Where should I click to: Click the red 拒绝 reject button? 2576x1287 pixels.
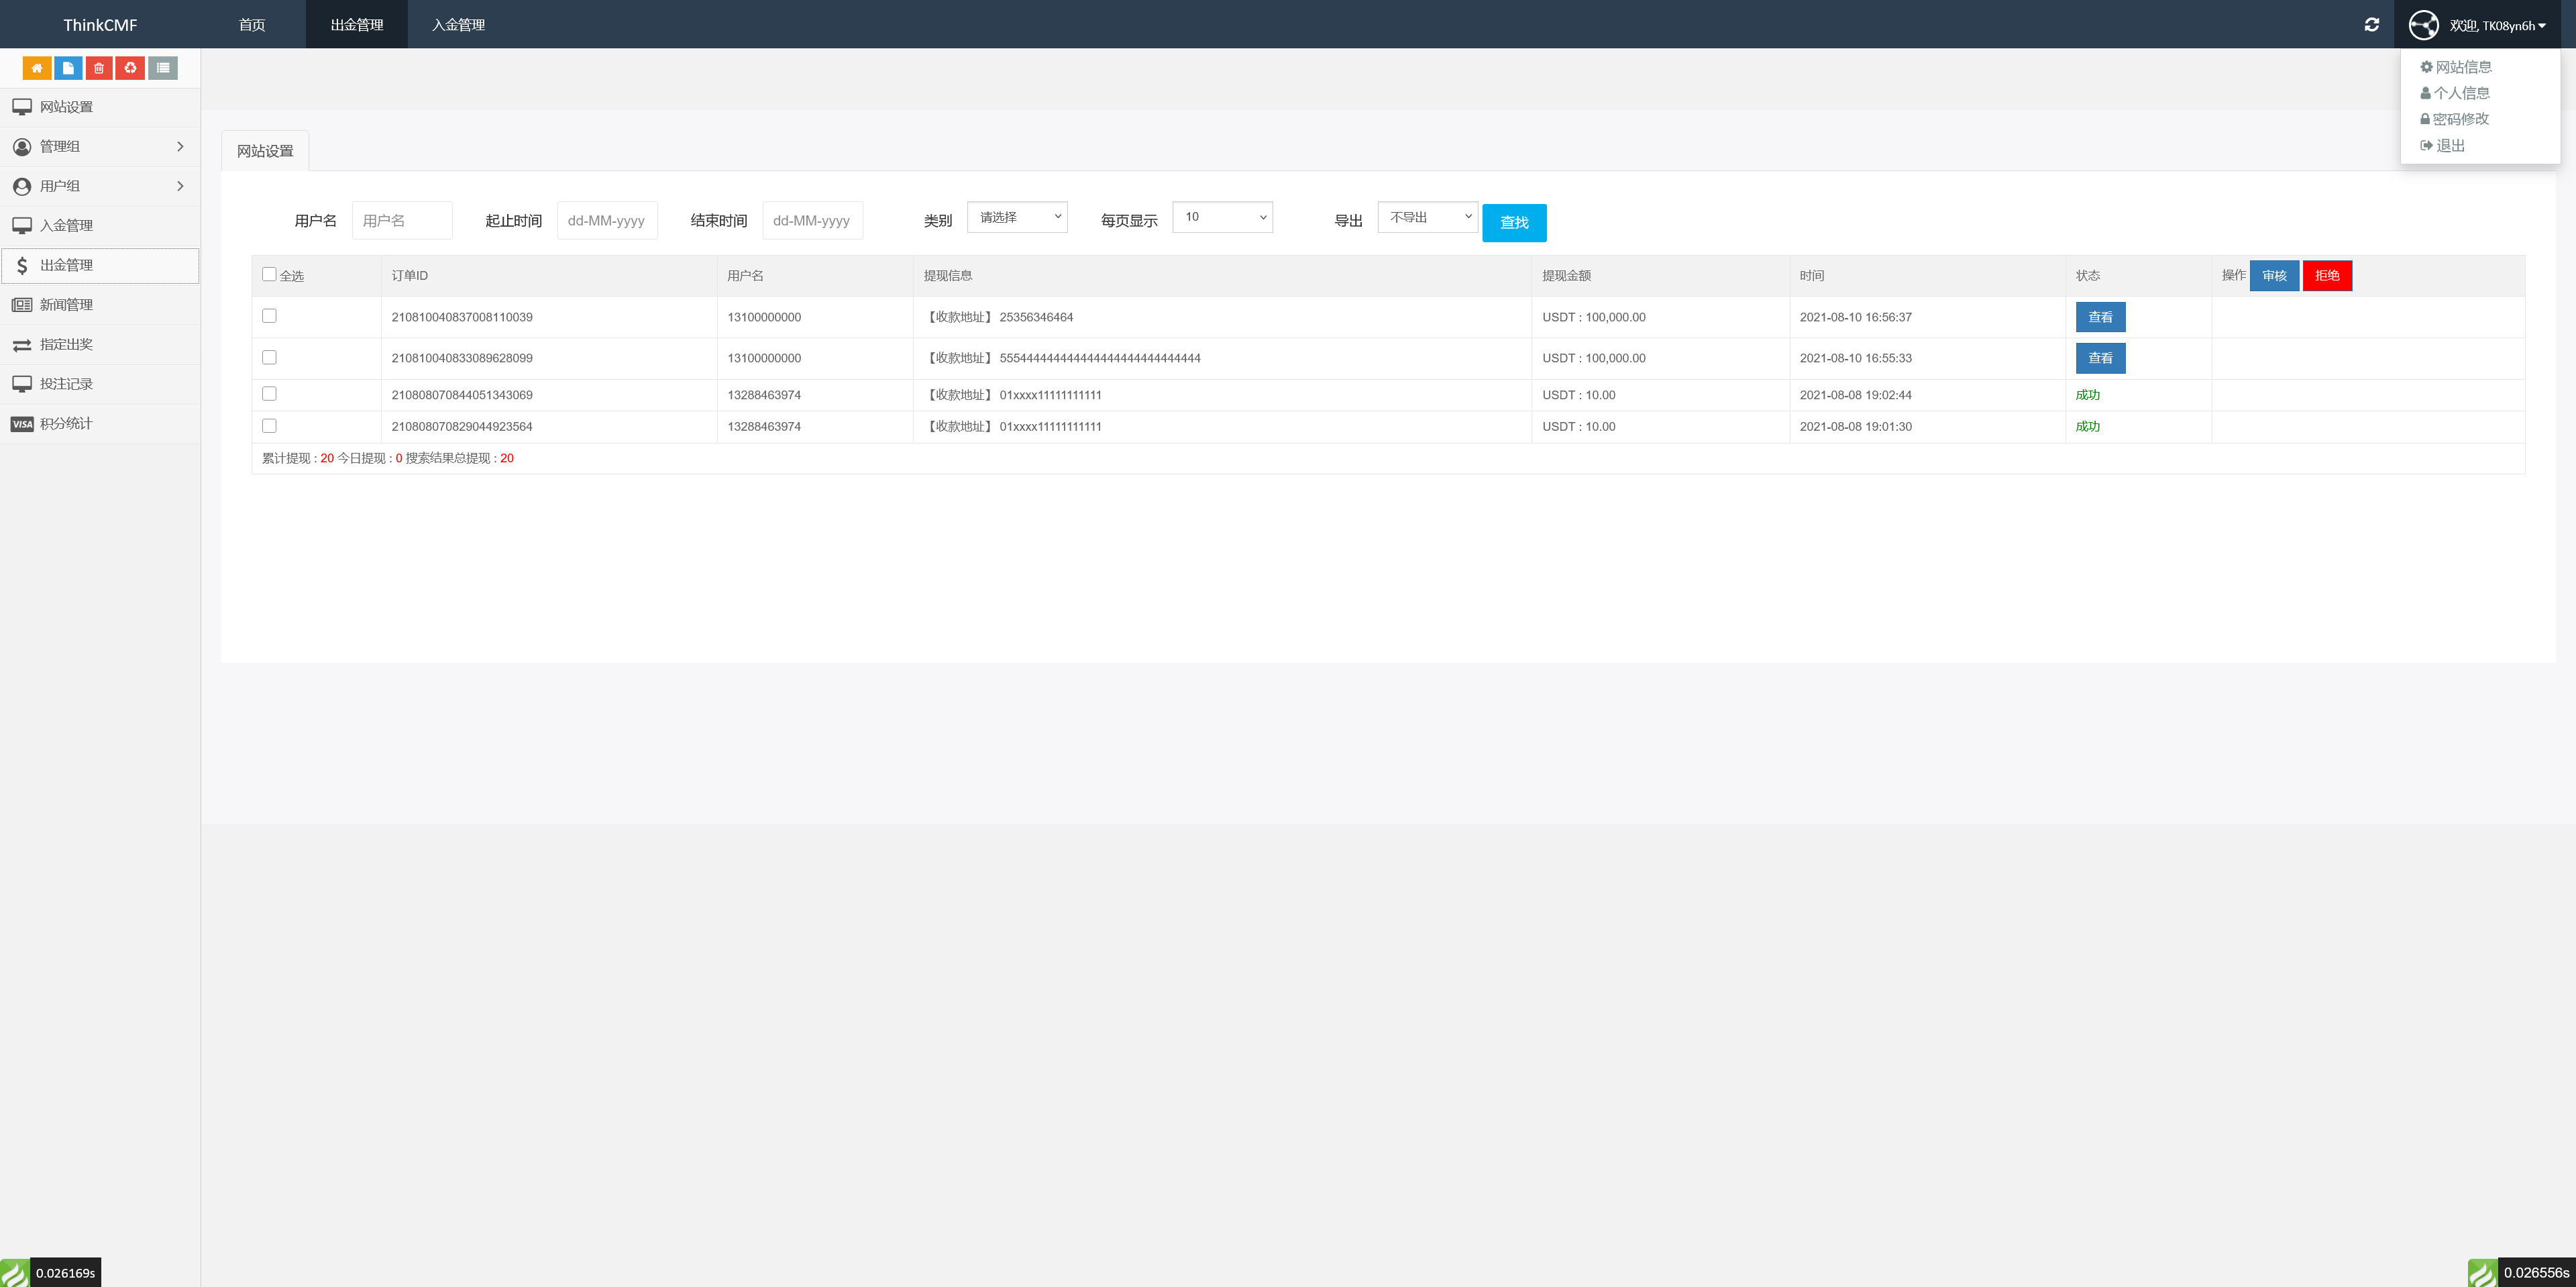2327,276
